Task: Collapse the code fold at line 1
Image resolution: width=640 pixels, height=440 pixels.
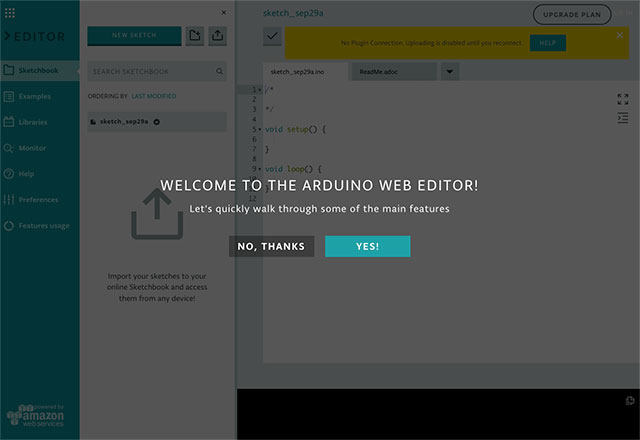Action: (x=260, y=90)
